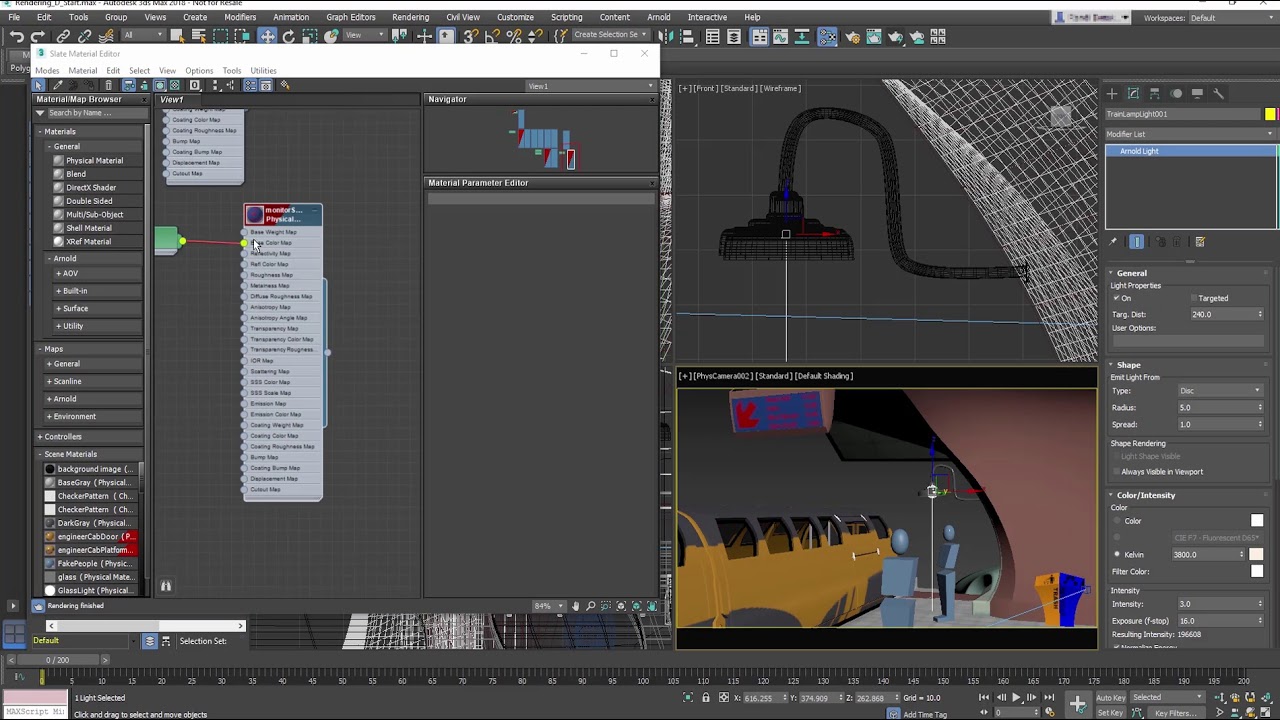This screenshot has height=720, width=1280.
Task: Click Zoom Extents in Slate view navigation
Action: click(x=620, y=606)
